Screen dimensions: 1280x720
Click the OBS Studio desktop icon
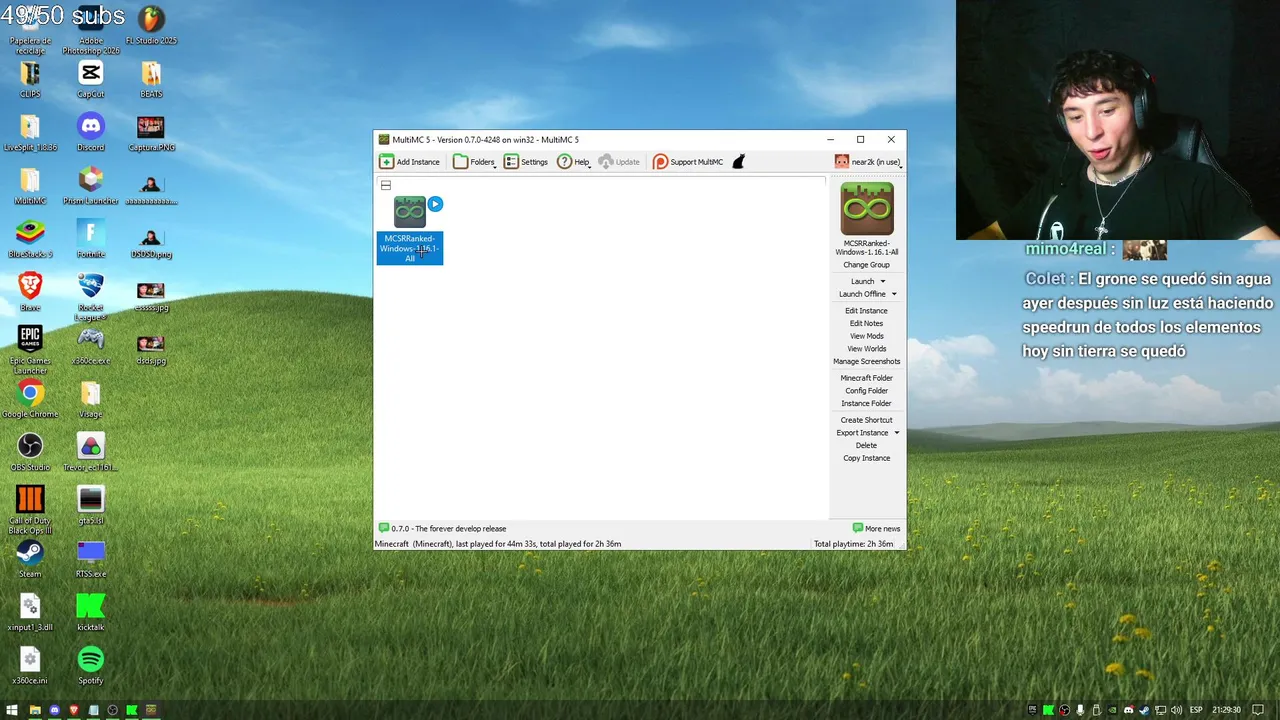tap(30, 452)
